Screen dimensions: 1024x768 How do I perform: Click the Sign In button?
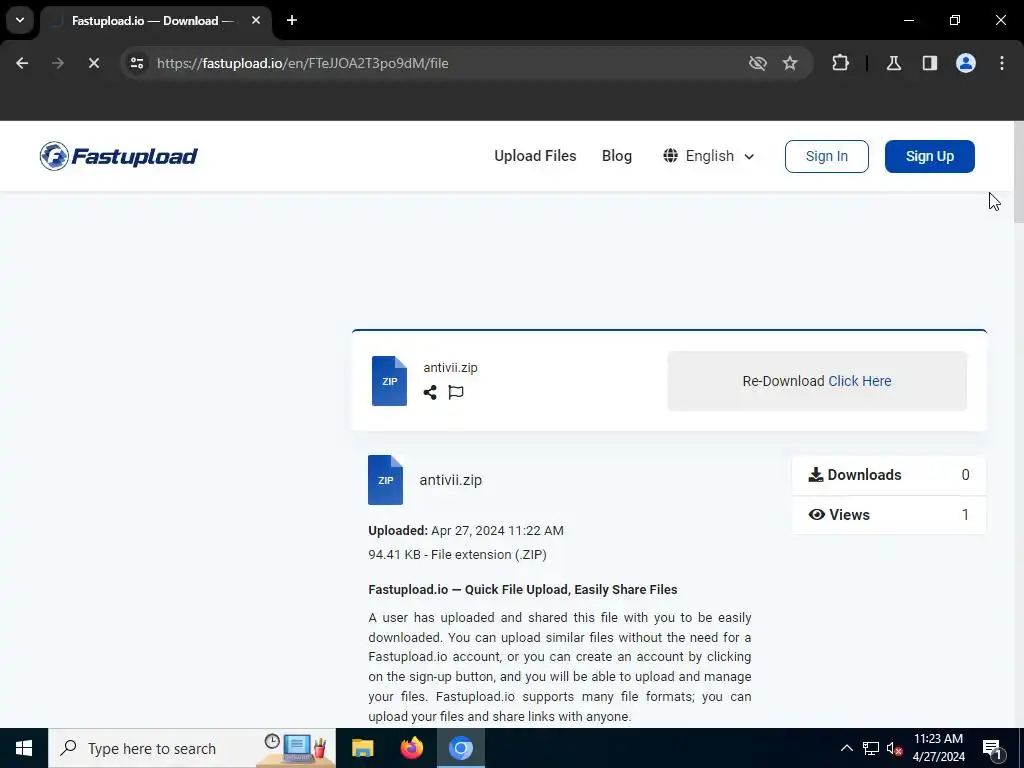tap(827, 156)
